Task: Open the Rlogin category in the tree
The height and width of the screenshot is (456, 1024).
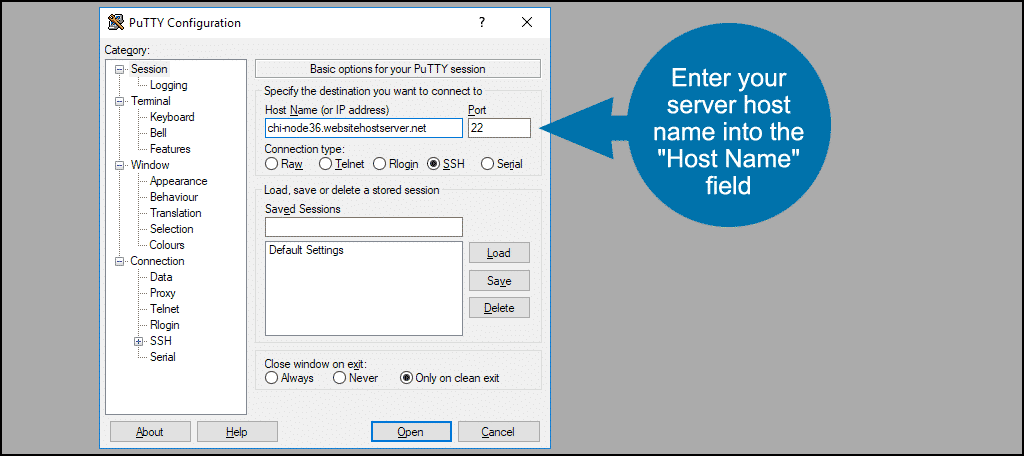Action: tap(165, 325)
